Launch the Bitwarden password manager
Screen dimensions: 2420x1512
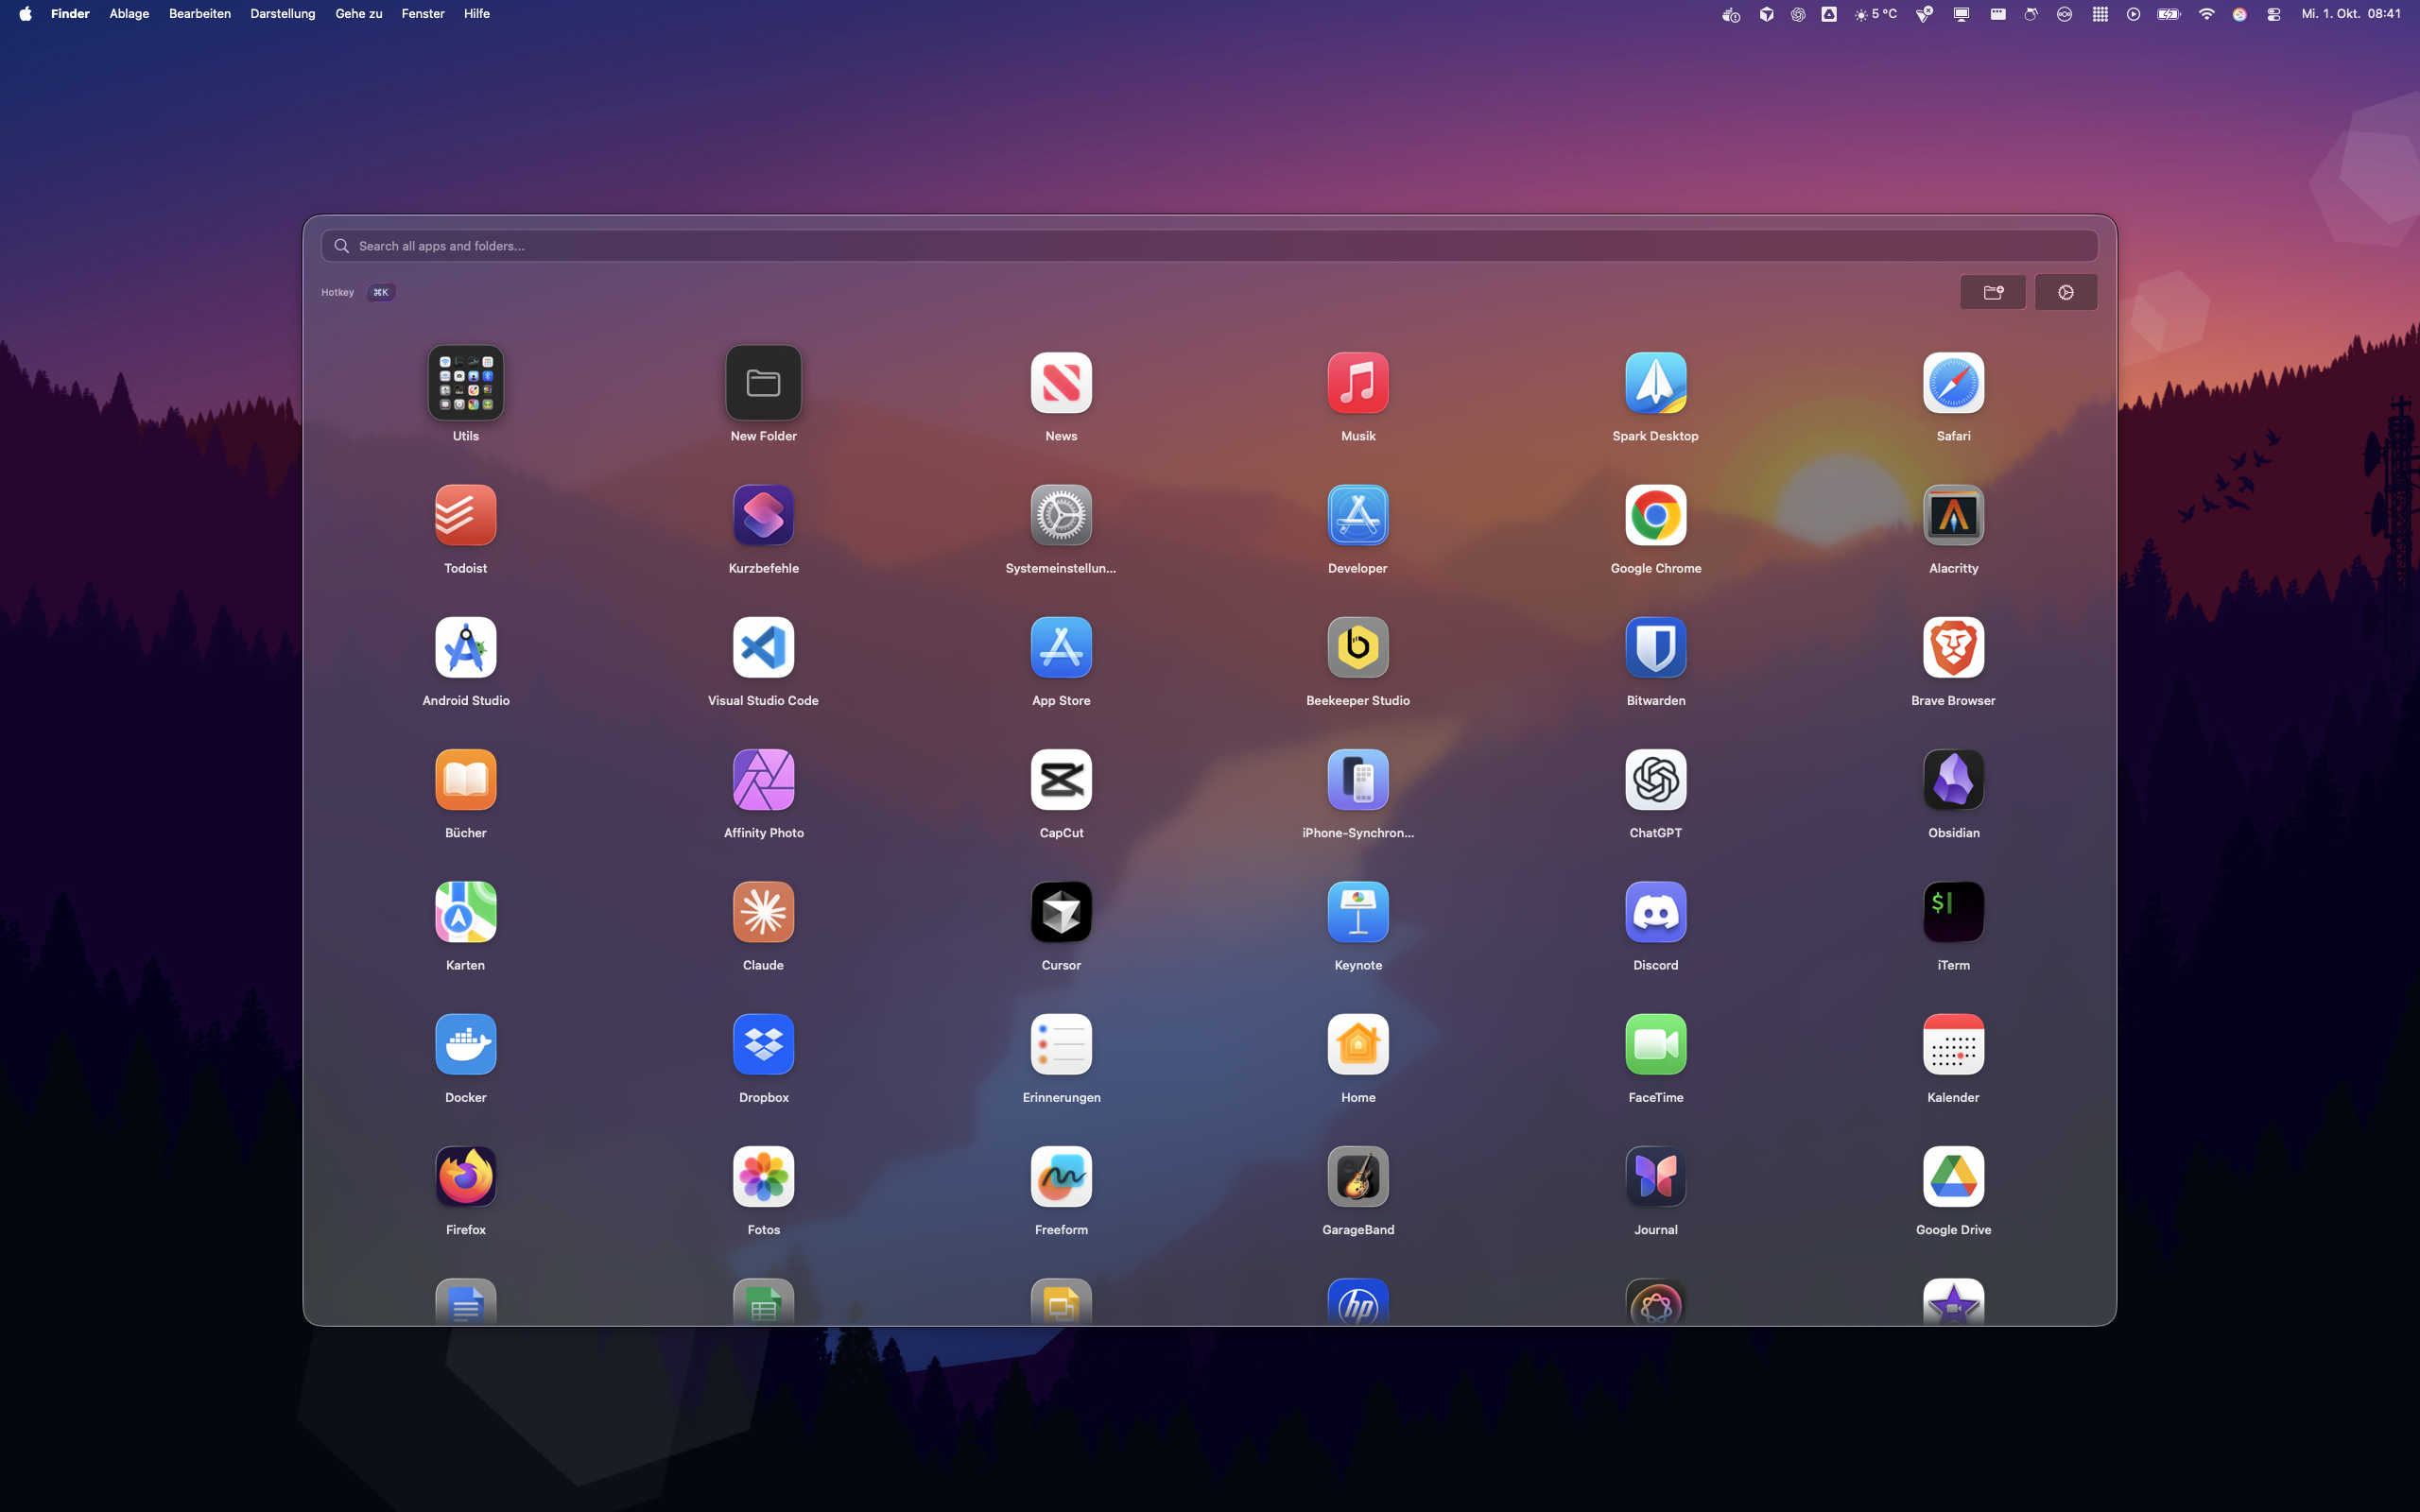click(x=1655, y=648)
